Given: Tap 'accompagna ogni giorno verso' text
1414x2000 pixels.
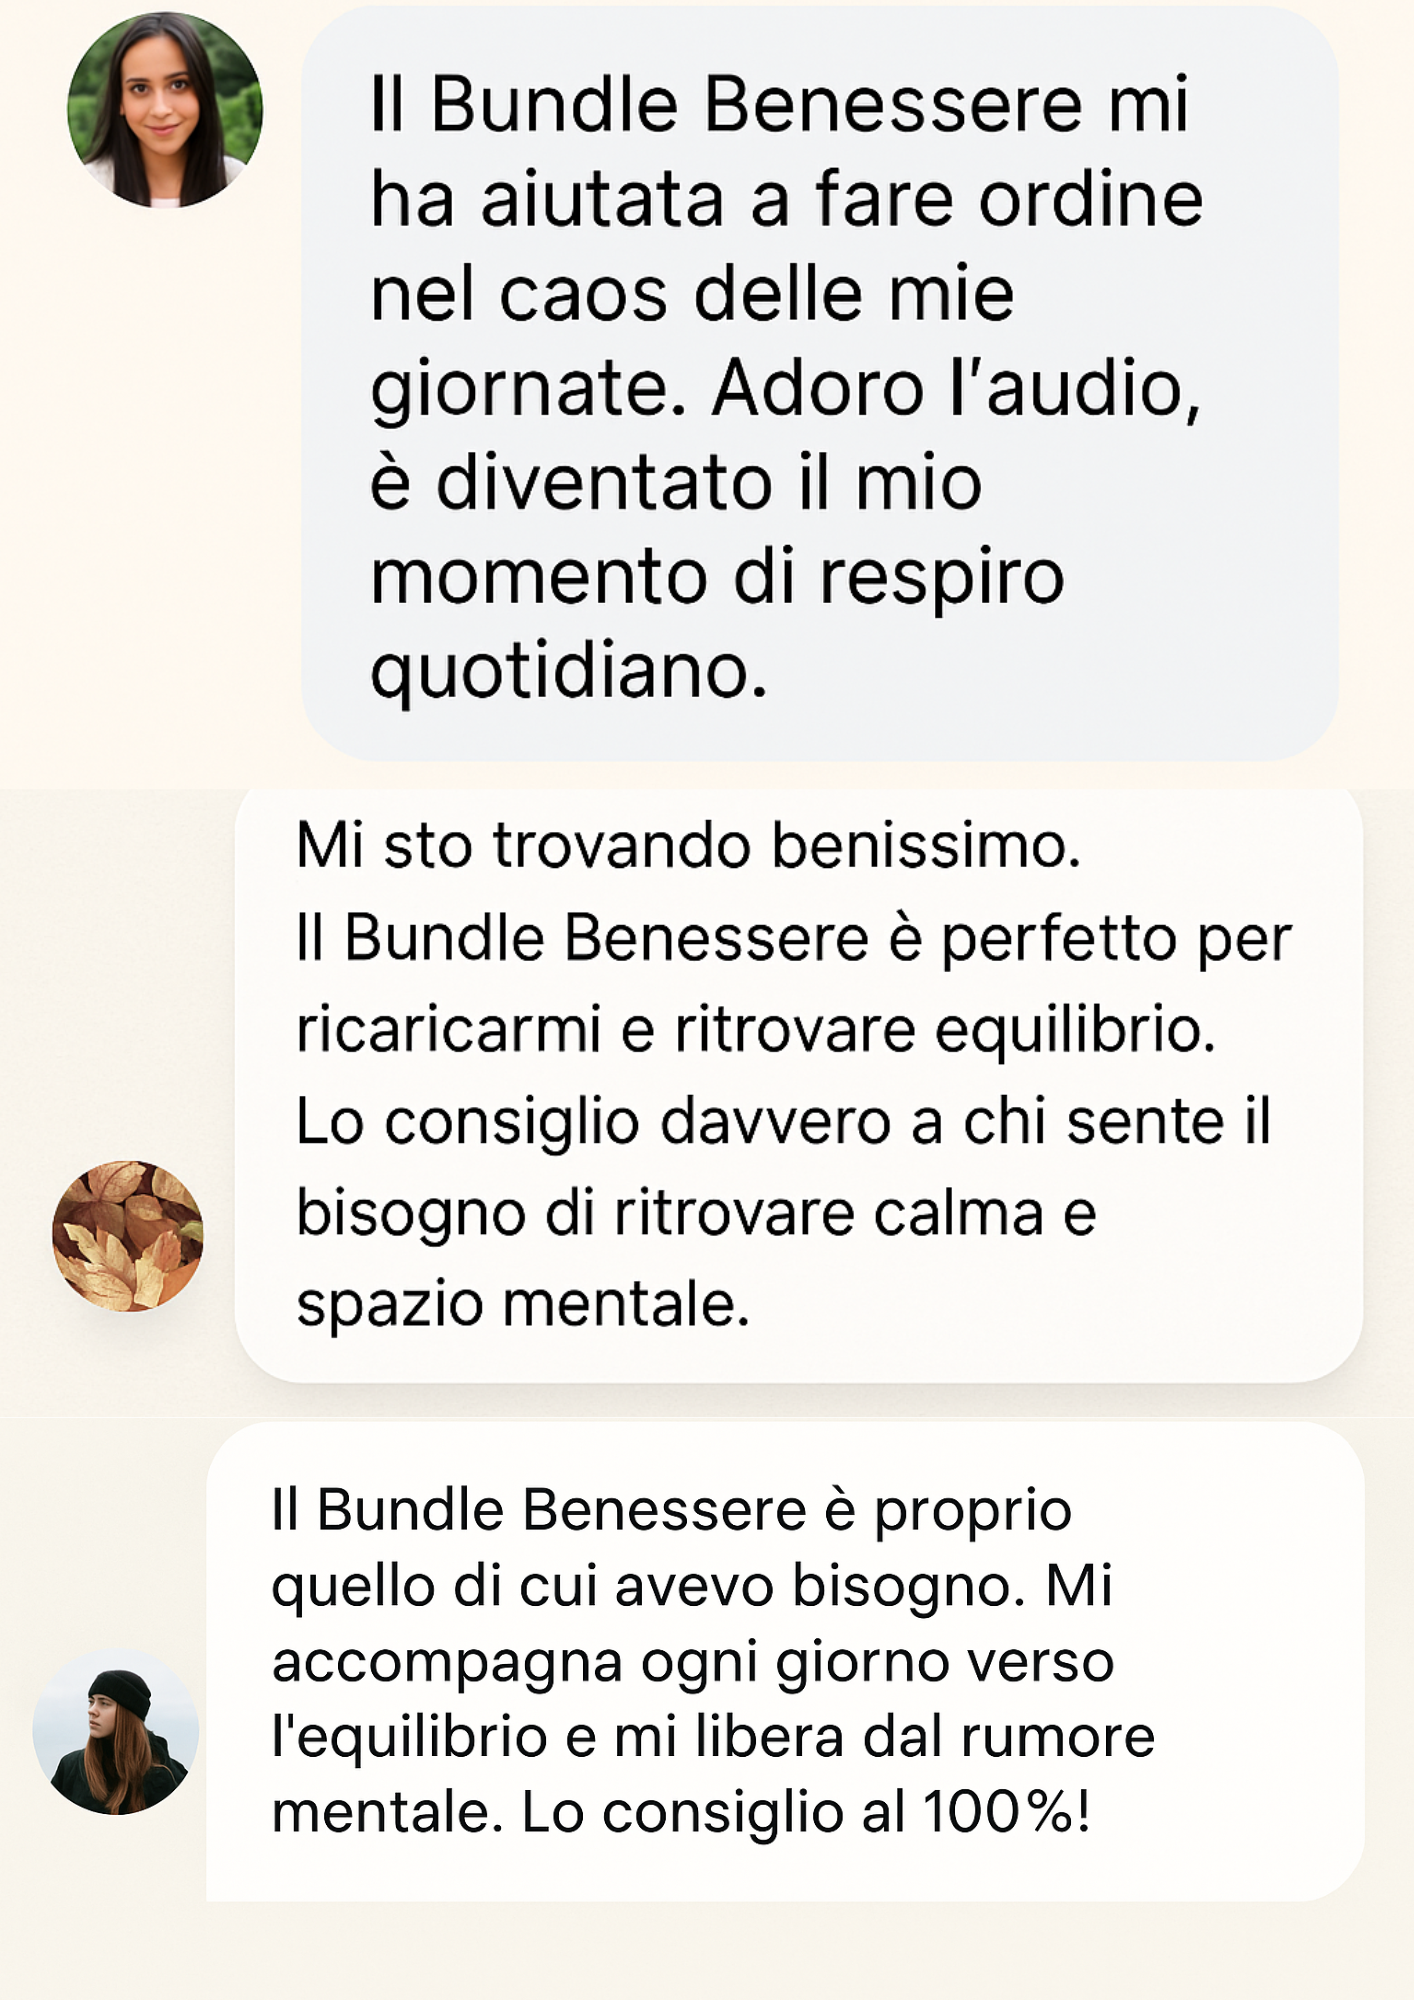Looking at the screenshot, I should click(693, 1662).
